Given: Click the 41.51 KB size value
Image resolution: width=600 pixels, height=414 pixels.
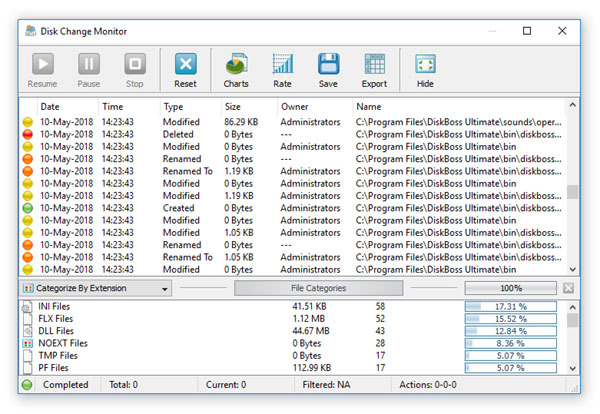Looking at the screenshot, I should pos(309,306).
